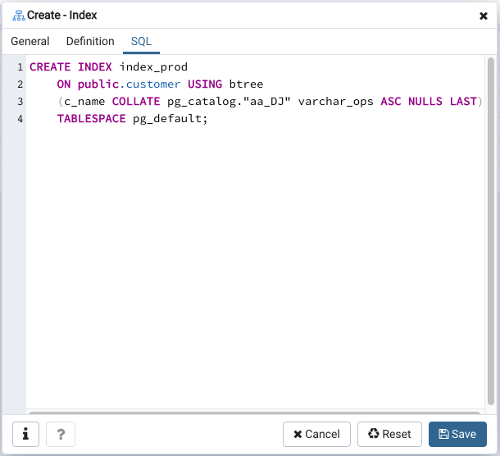The image size is (500, 456).
Task: Click the word public in line 2
Action: tap(98, 84)
